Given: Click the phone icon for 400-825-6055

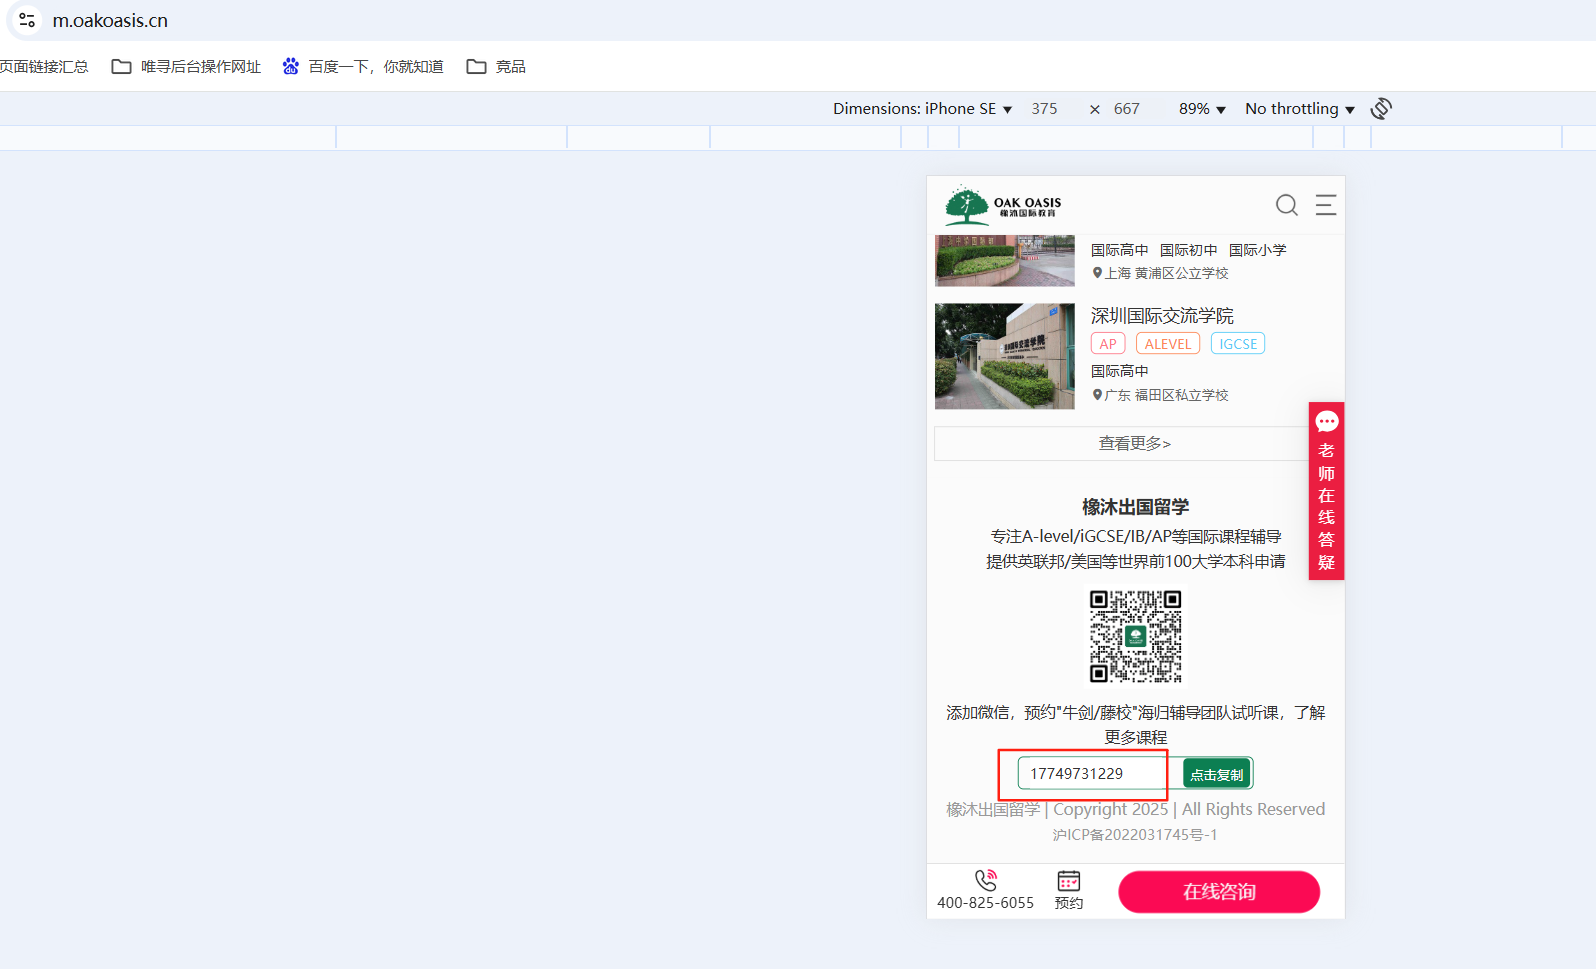Looking at the screenshot, I should pyautogui.click(x=985, y=880).
